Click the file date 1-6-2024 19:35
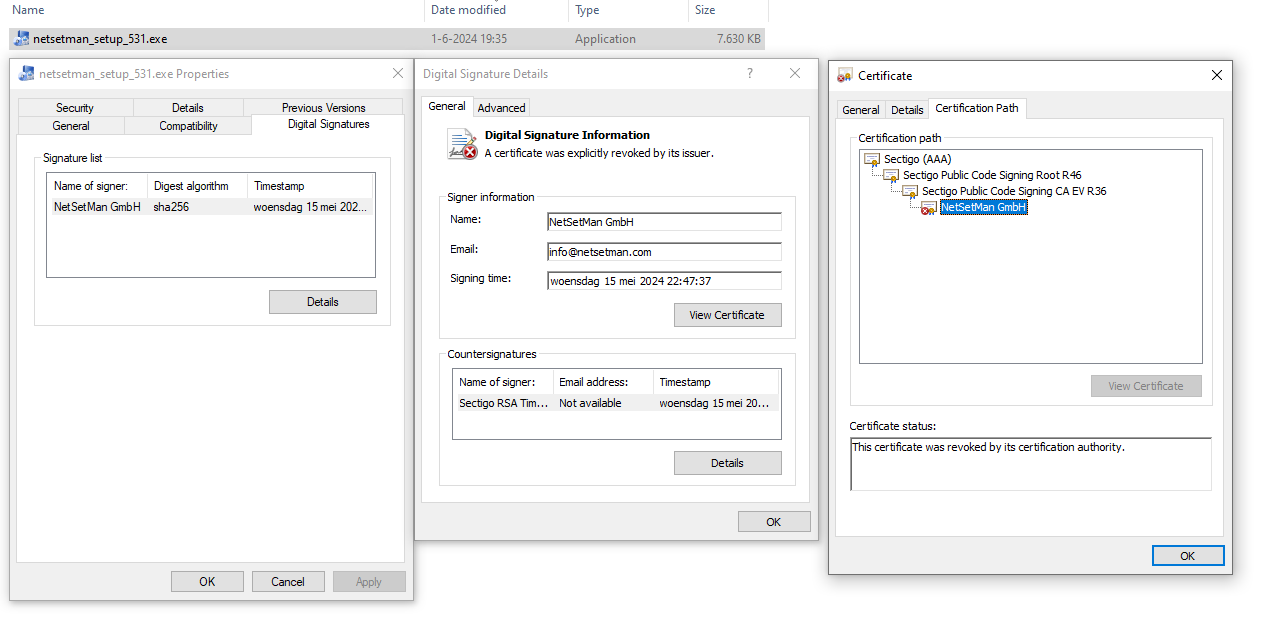Image resolution: width=1261 pixels, height=618 pixels. [469, 39]
